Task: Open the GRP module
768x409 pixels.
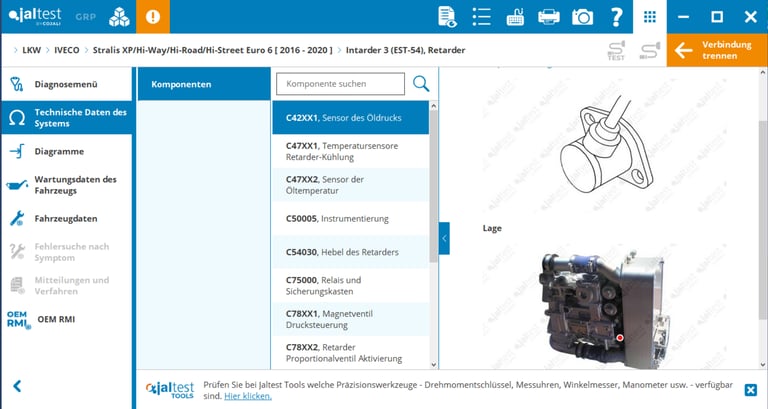Action: pos(85,17)
